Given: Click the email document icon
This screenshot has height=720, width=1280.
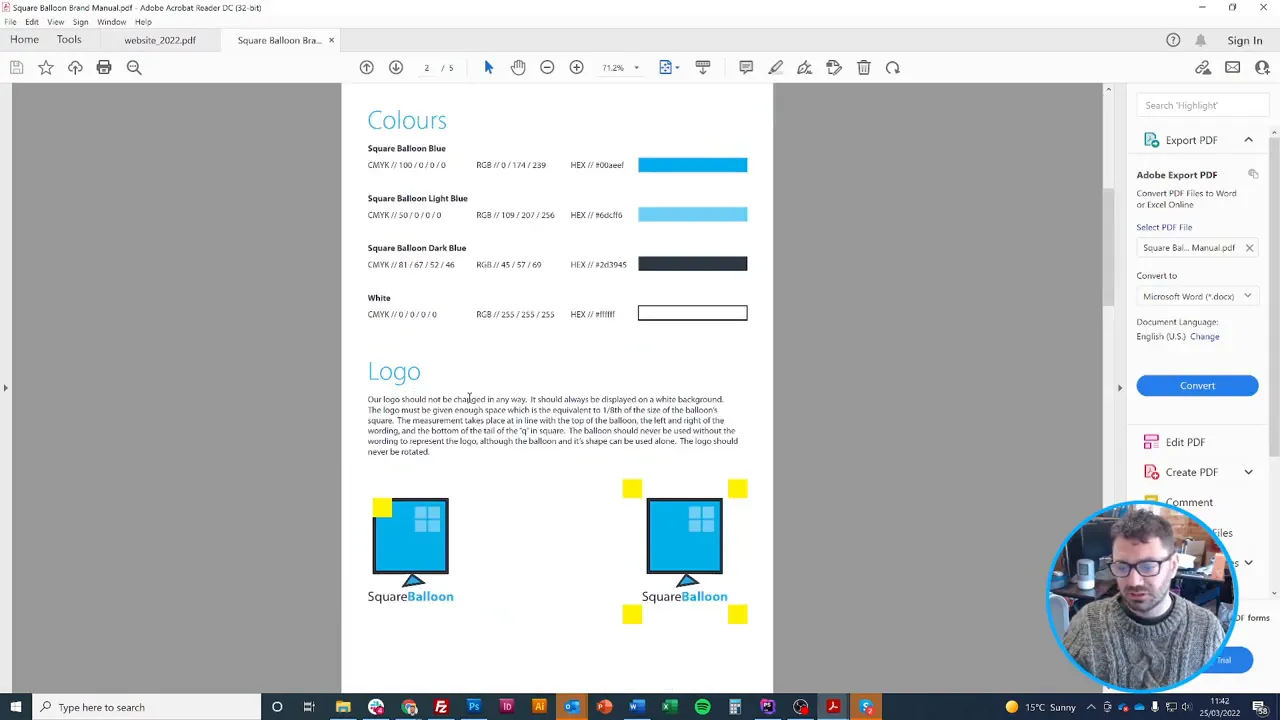Looking at the screenshot, I should 1232,67.
